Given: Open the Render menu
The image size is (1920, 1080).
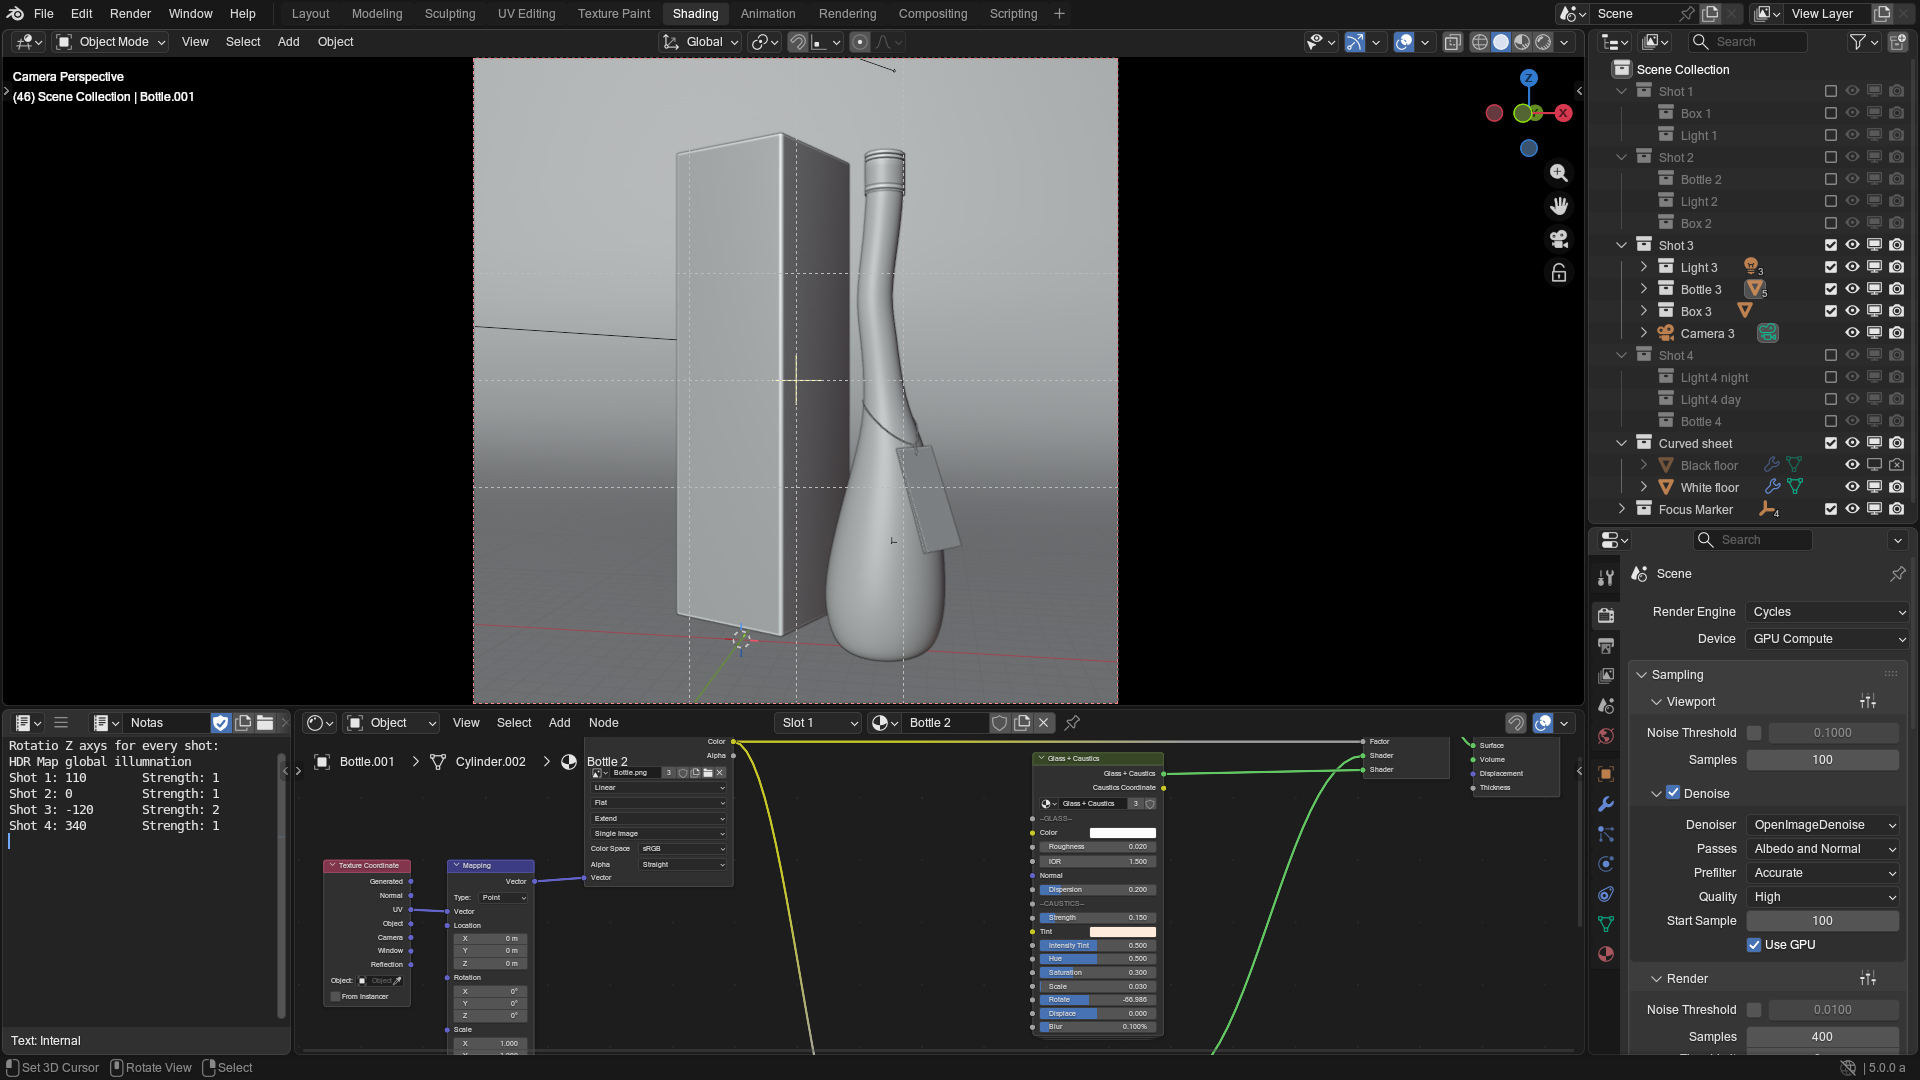Looking at the screenshot, I should coord(130,14).
